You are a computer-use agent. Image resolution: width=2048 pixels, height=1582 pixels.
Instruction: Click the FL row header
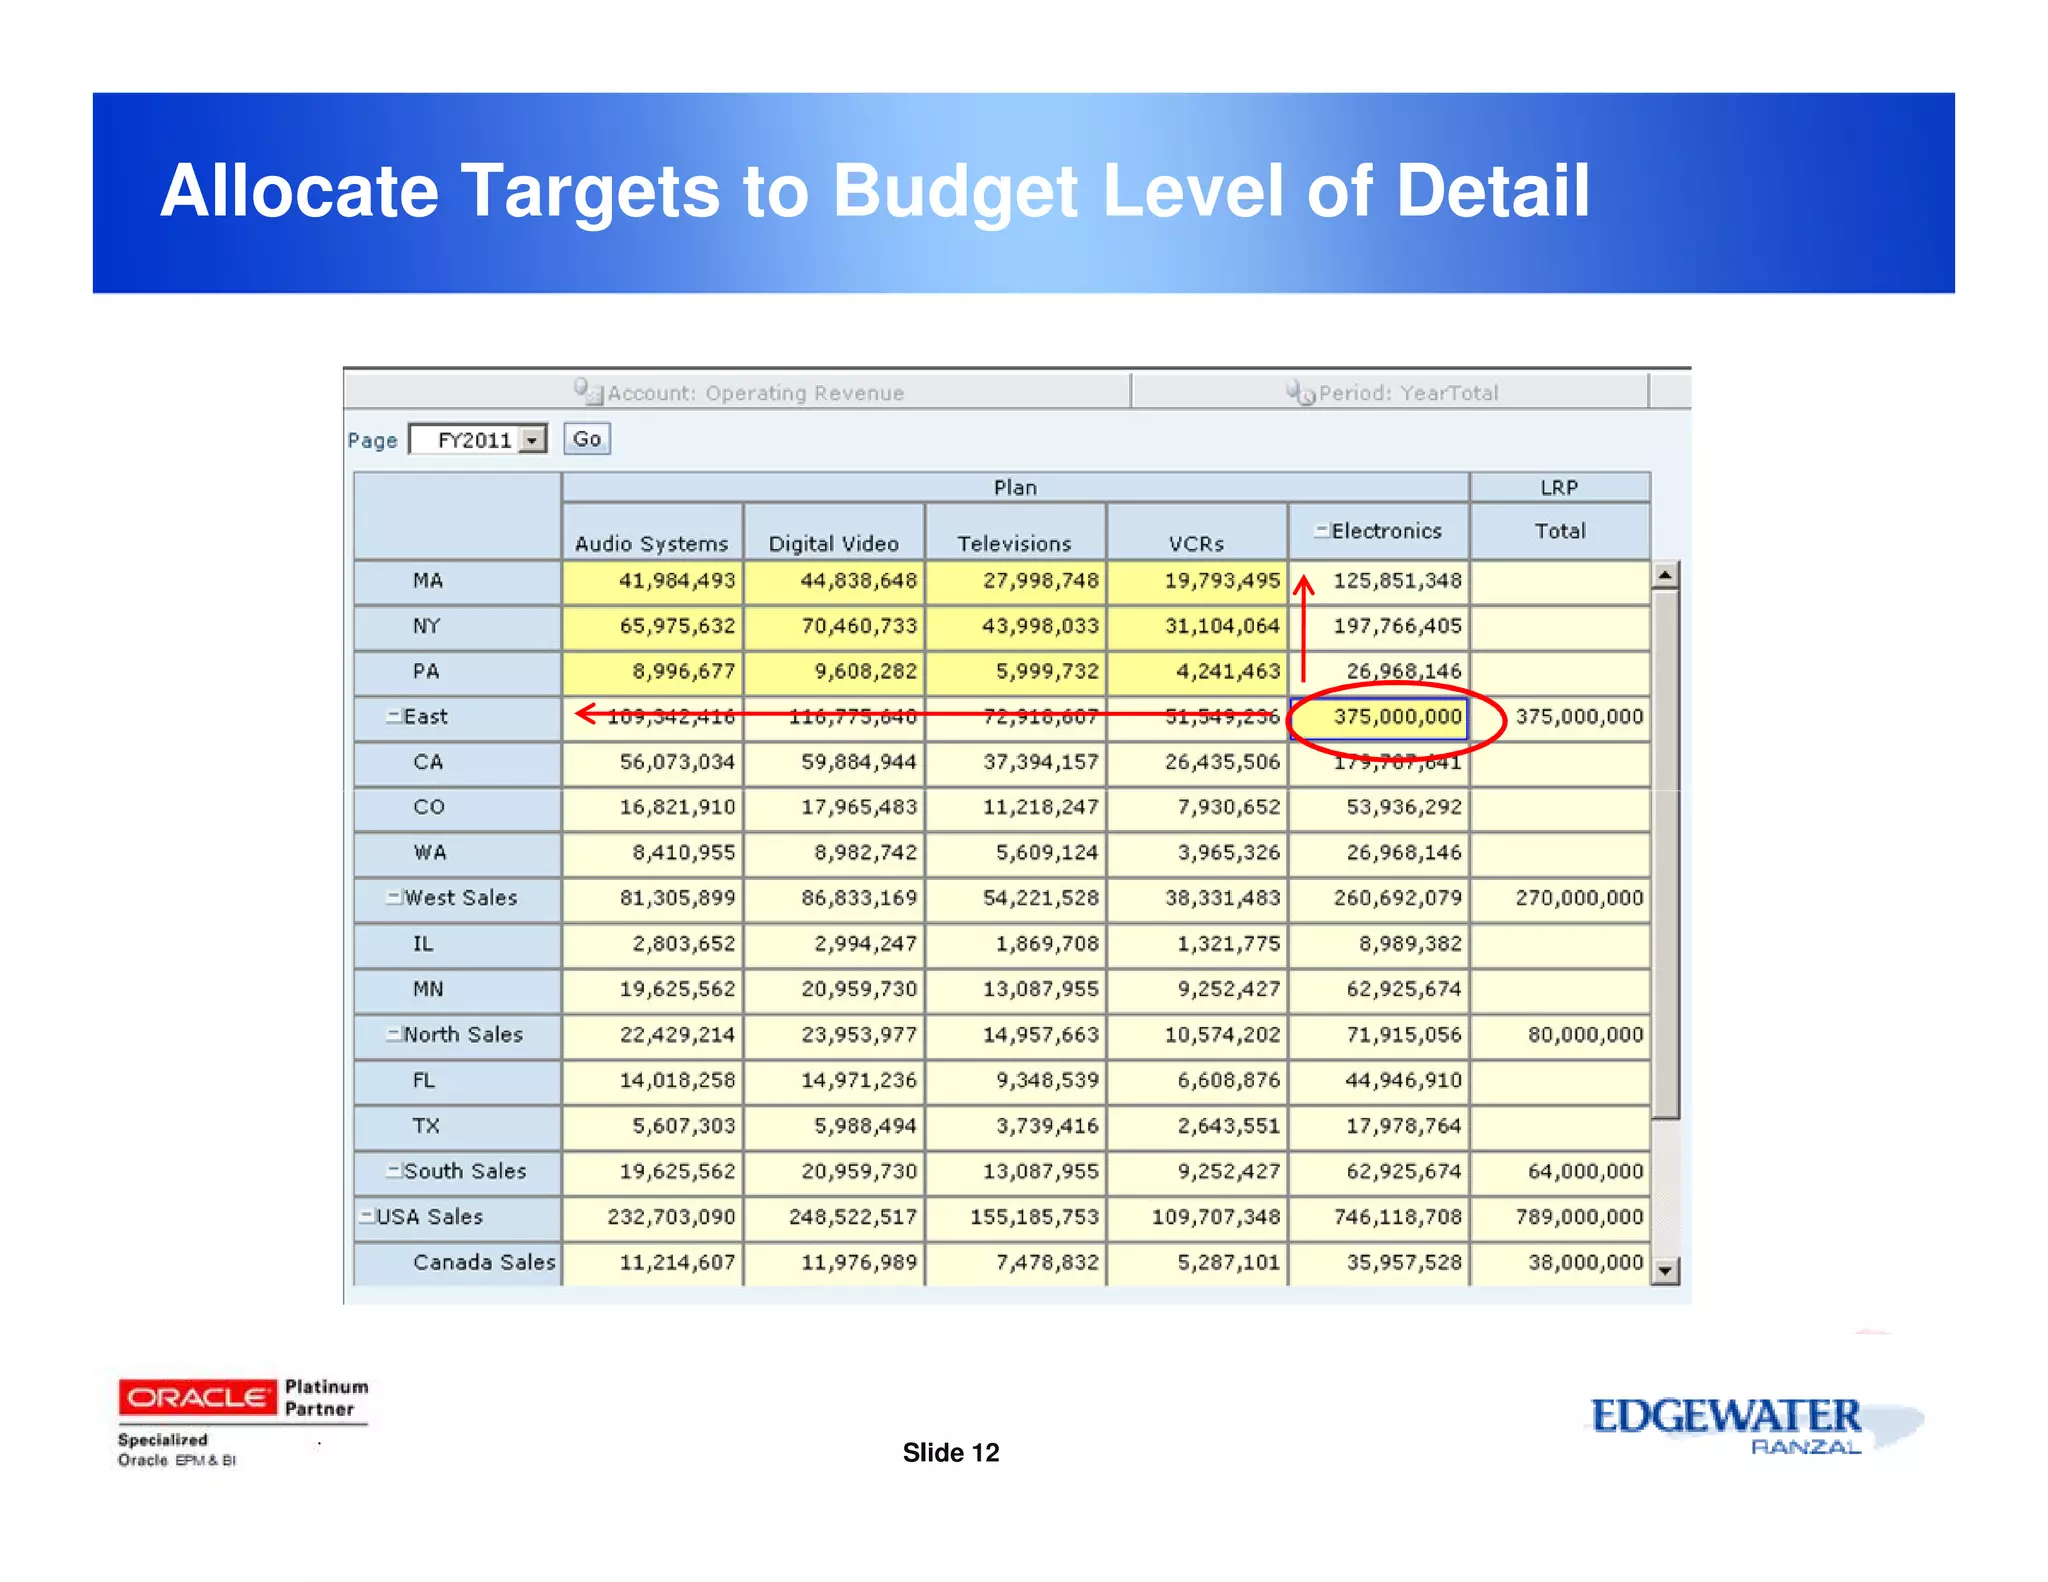457,1081
